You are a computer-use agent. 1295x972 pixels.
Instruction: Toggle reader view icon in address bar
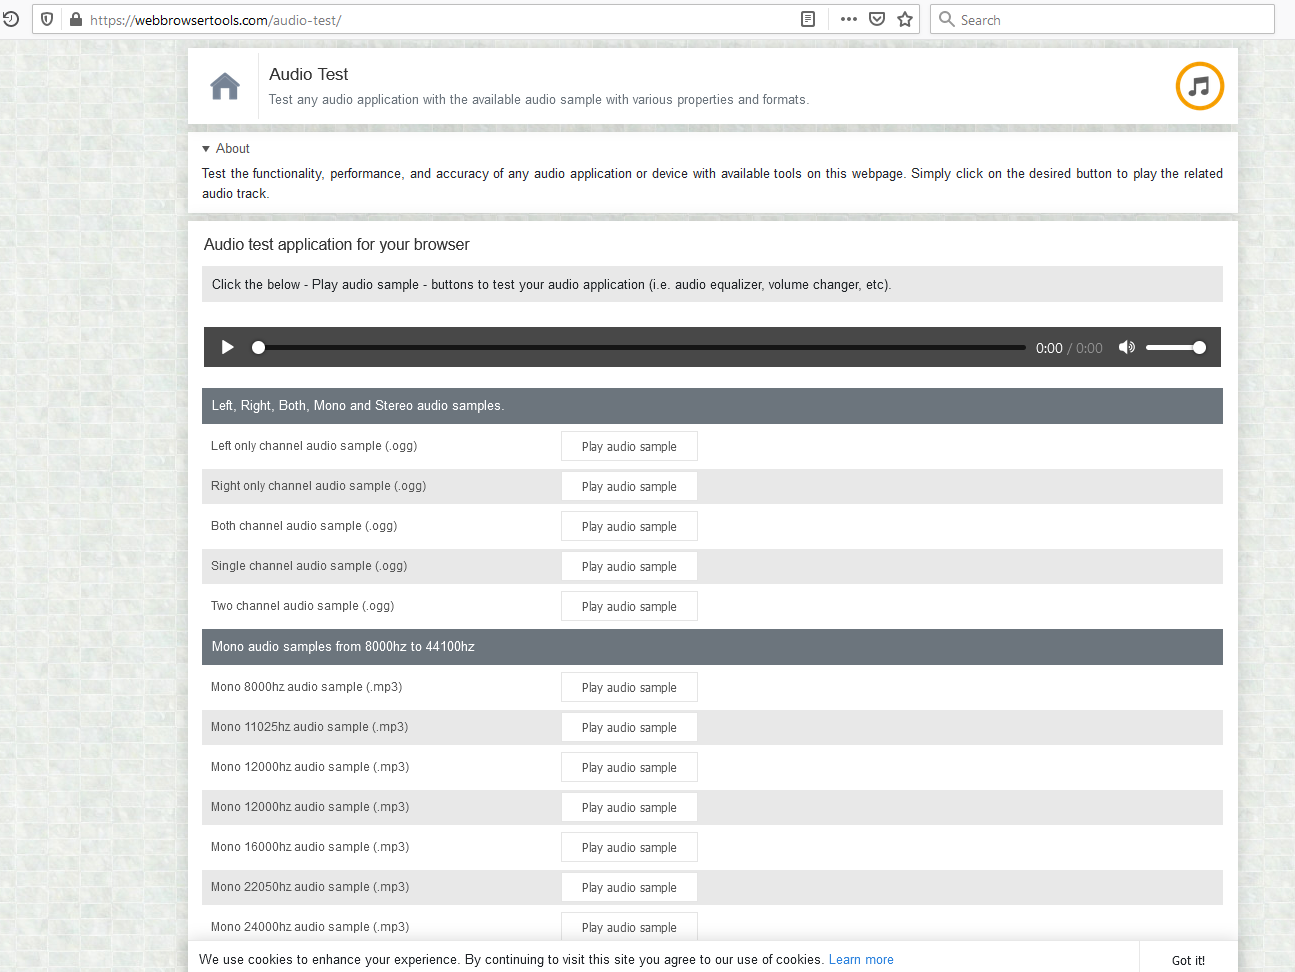808,19
